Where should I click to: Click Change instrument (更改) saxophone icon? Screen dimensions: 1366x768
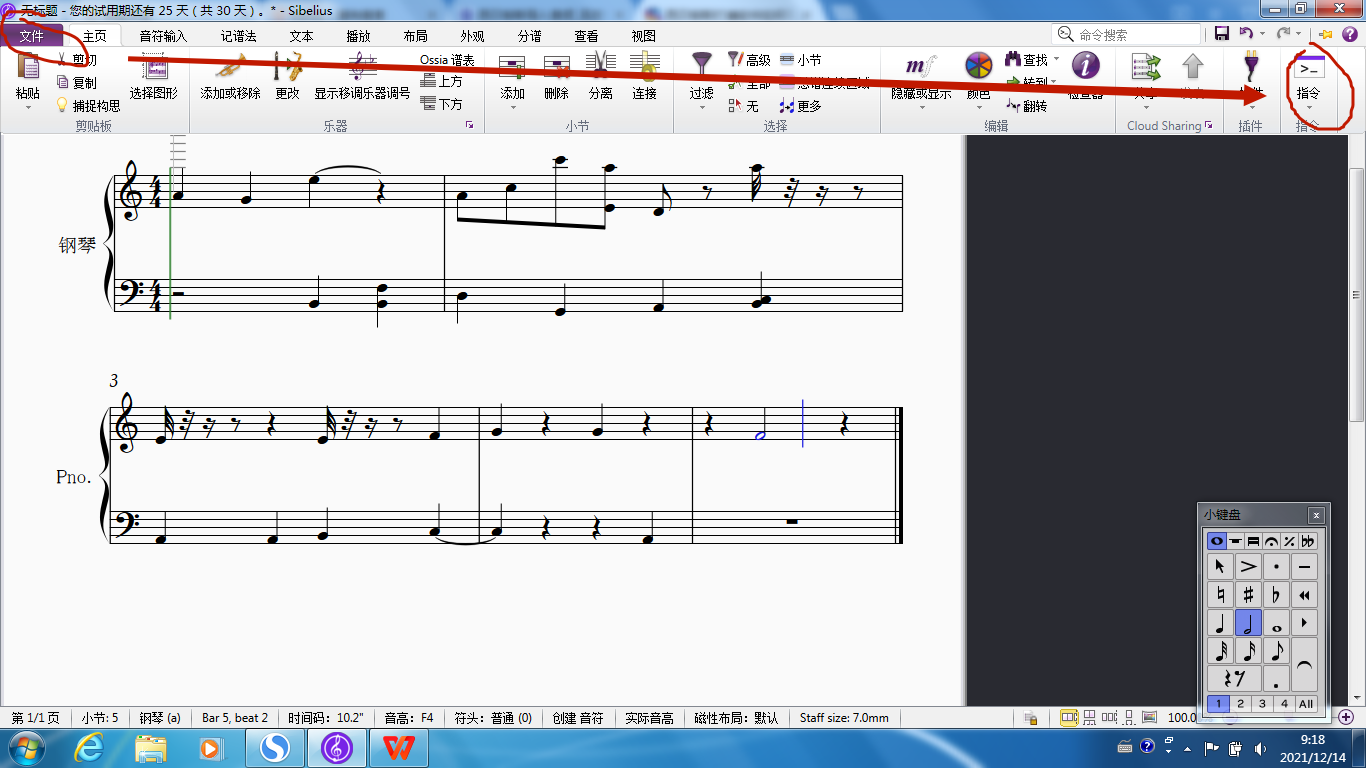[287, 68]
